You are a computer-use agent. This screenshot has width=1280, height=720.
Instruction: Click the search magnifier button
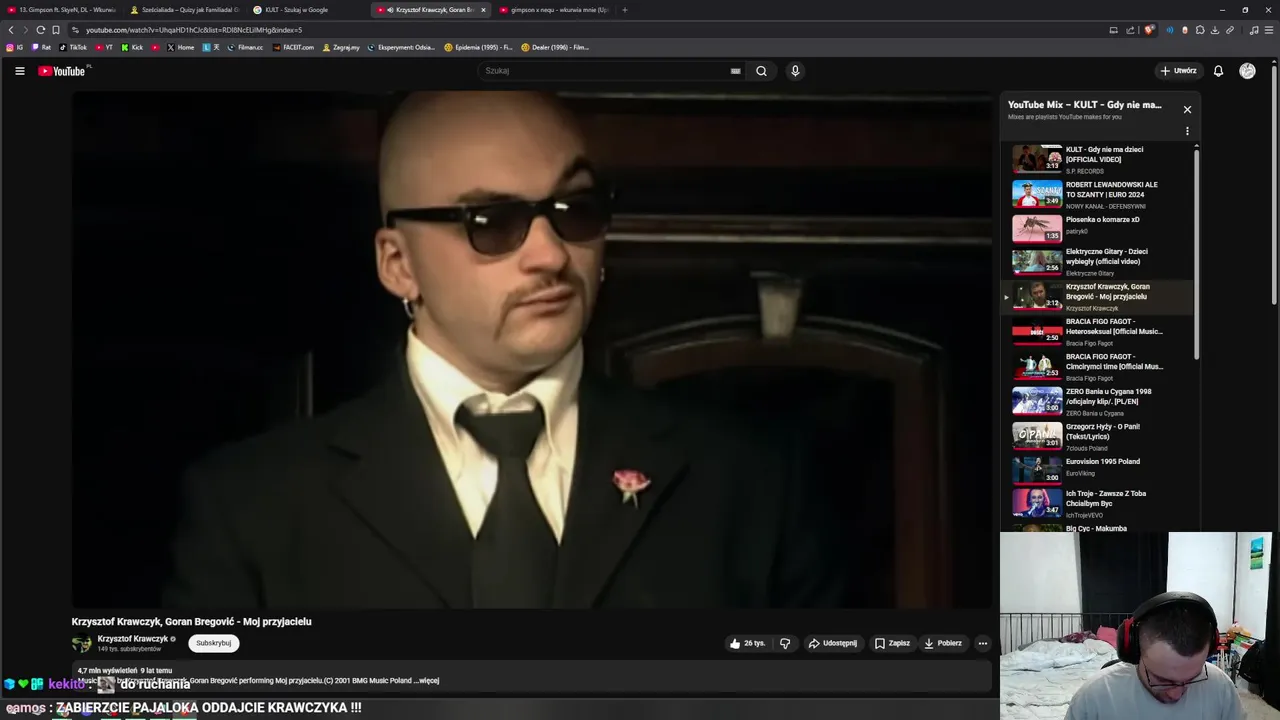pyautogui.click(x=761, y=71)
